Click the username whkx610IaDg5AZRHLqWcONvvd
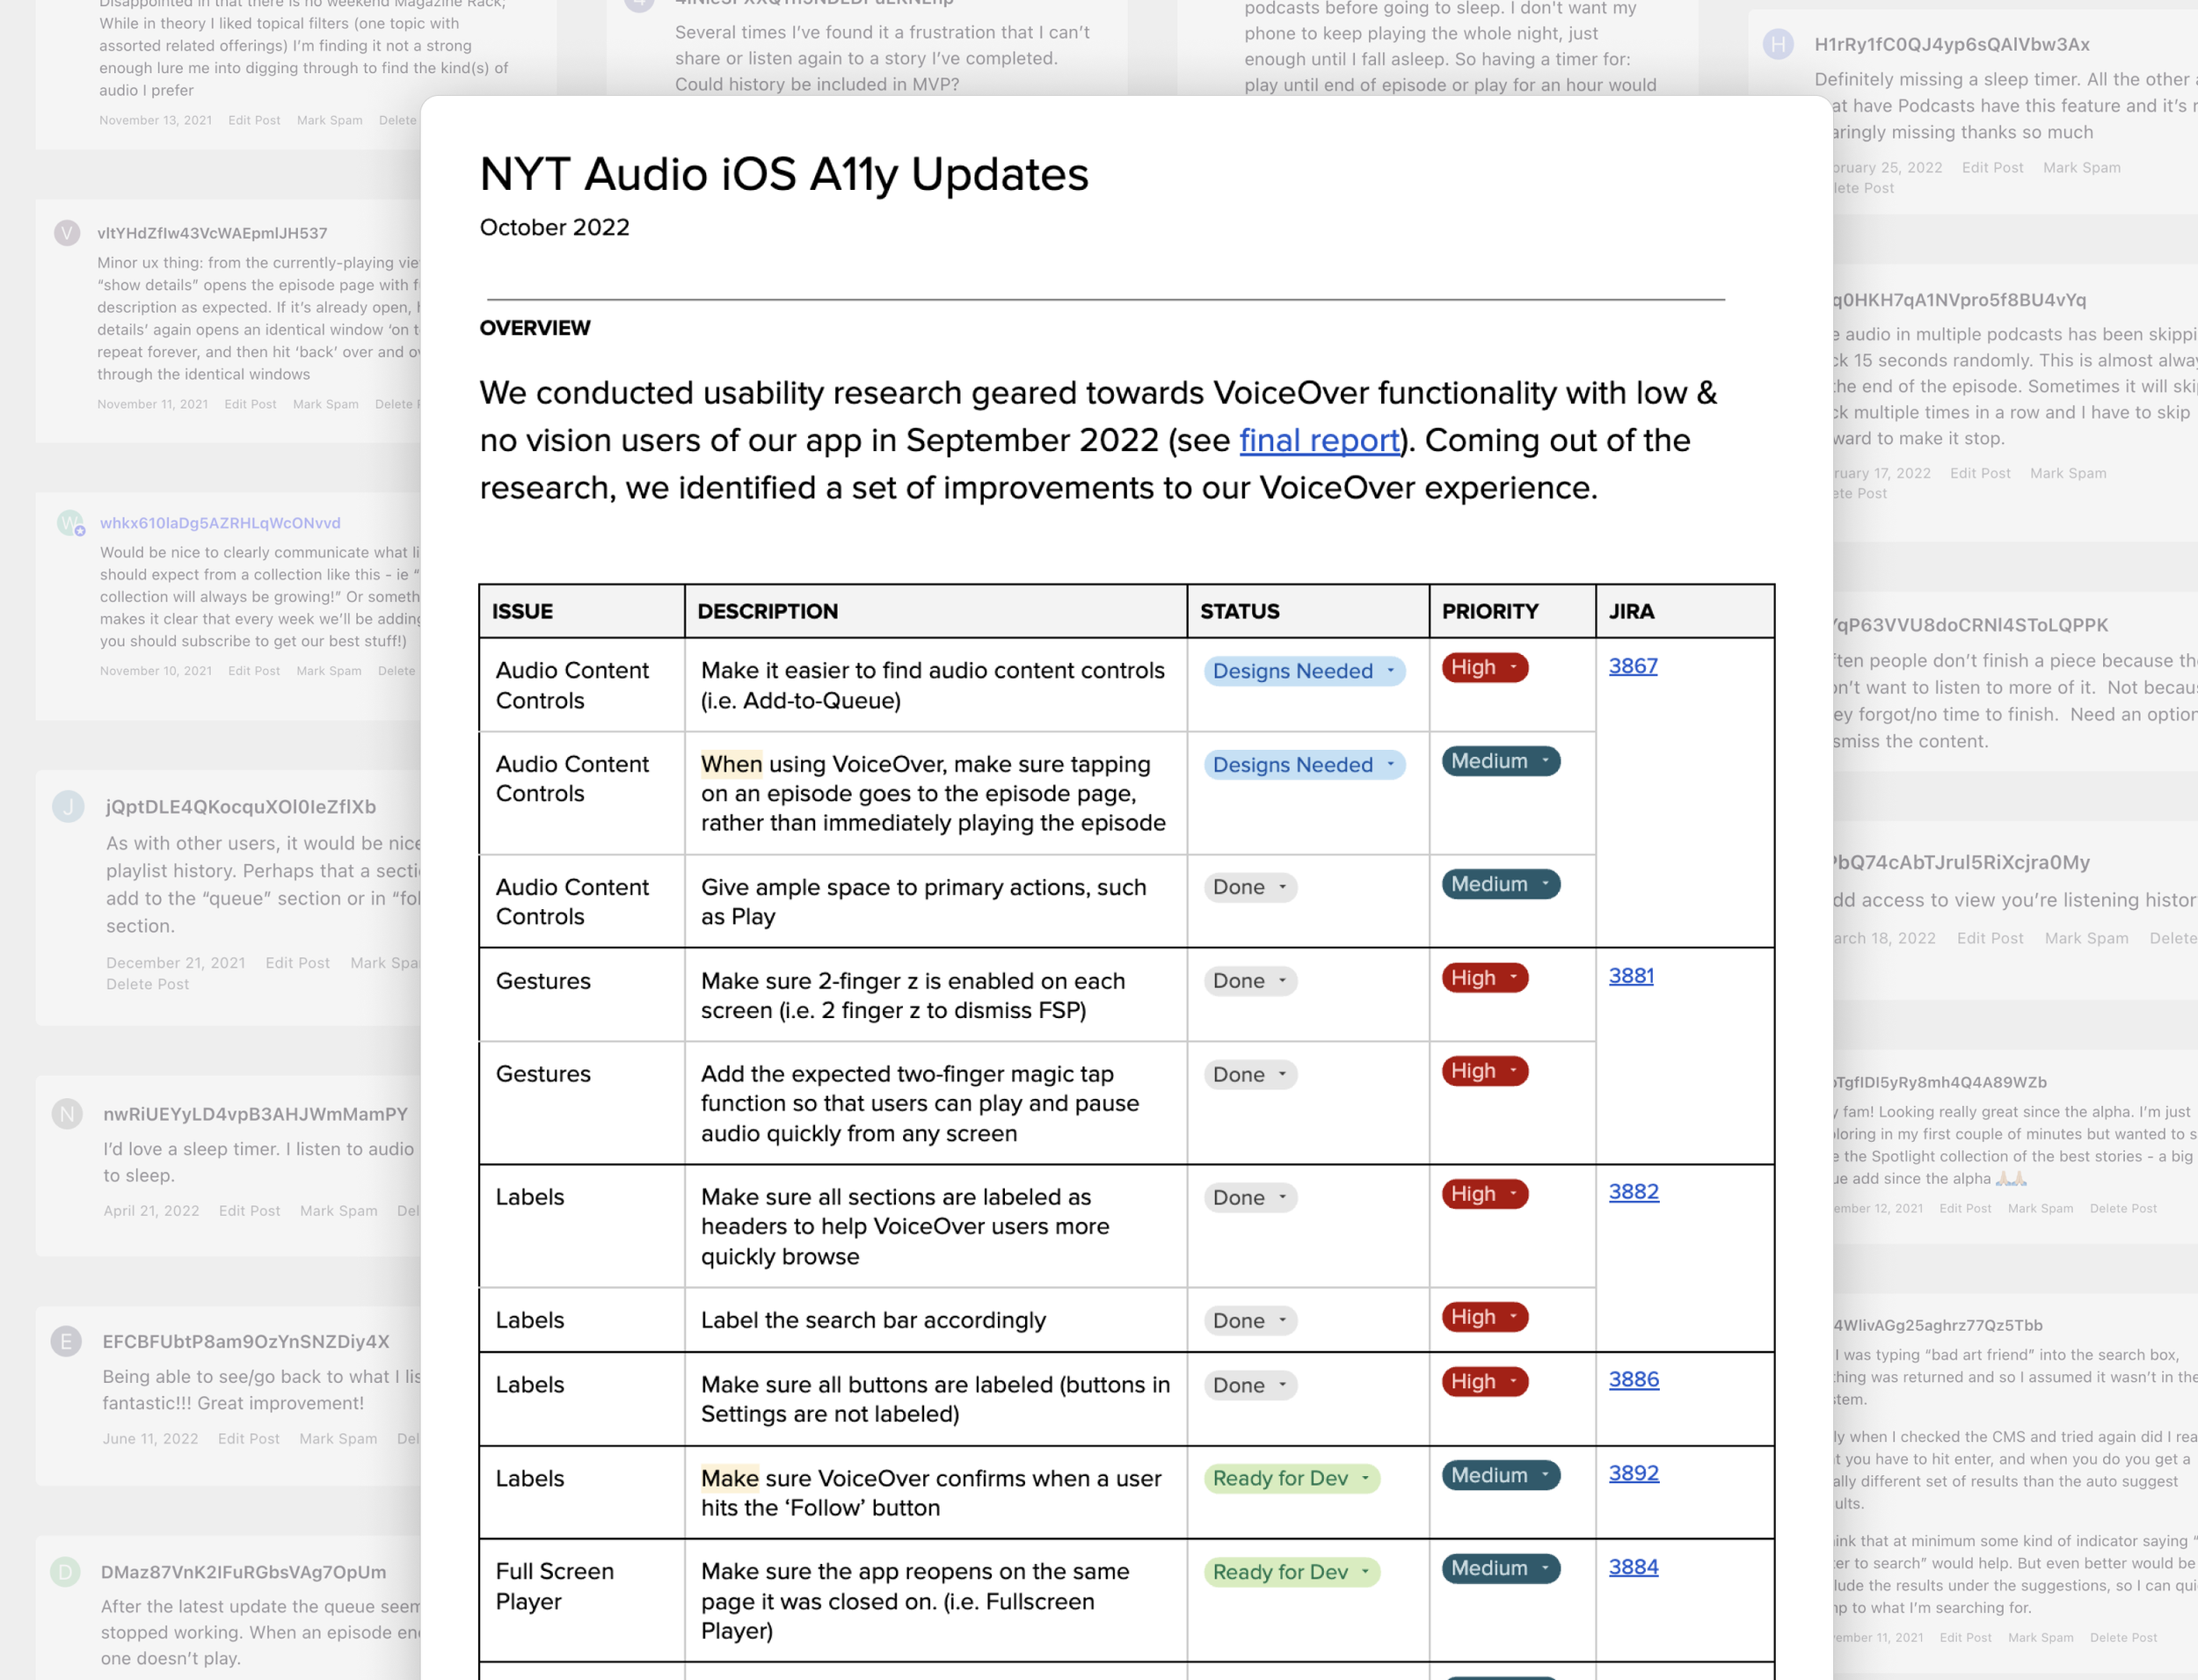Viewport: 2198px width, 1680px height. click(220, 523)
